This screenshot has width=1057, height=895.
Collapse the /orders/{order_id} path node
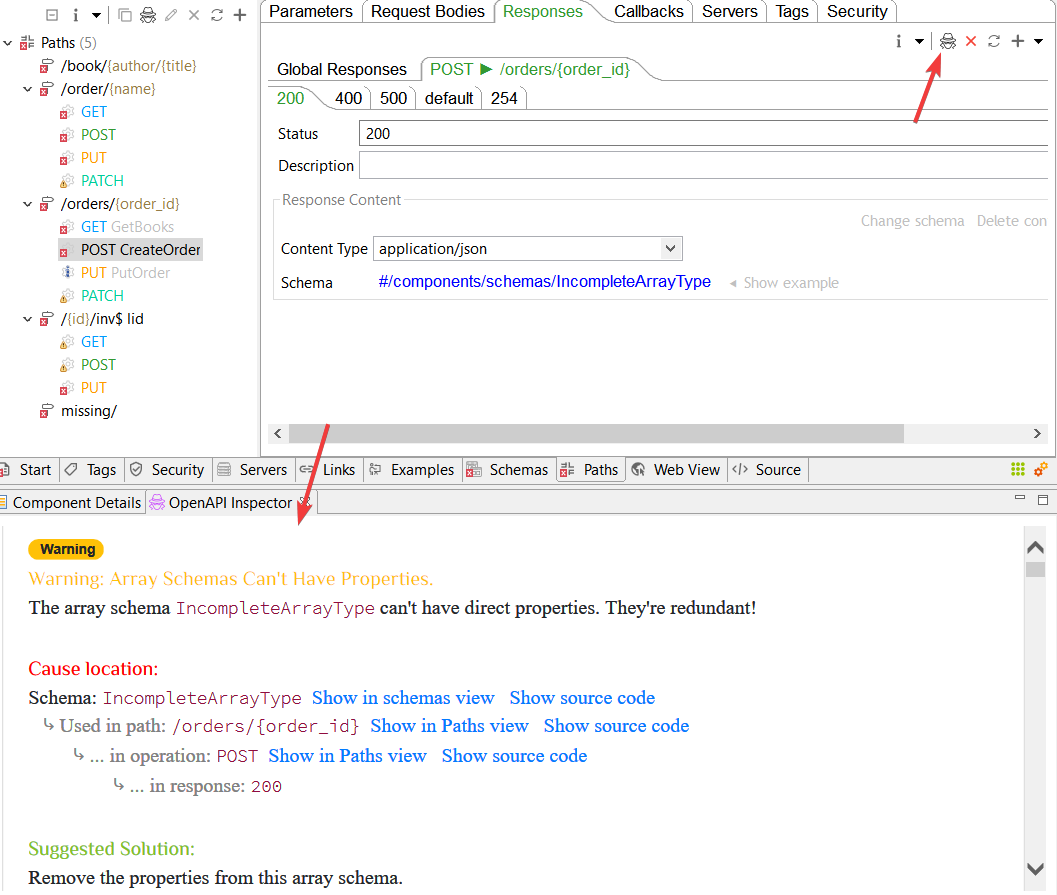tap(26, 204)
